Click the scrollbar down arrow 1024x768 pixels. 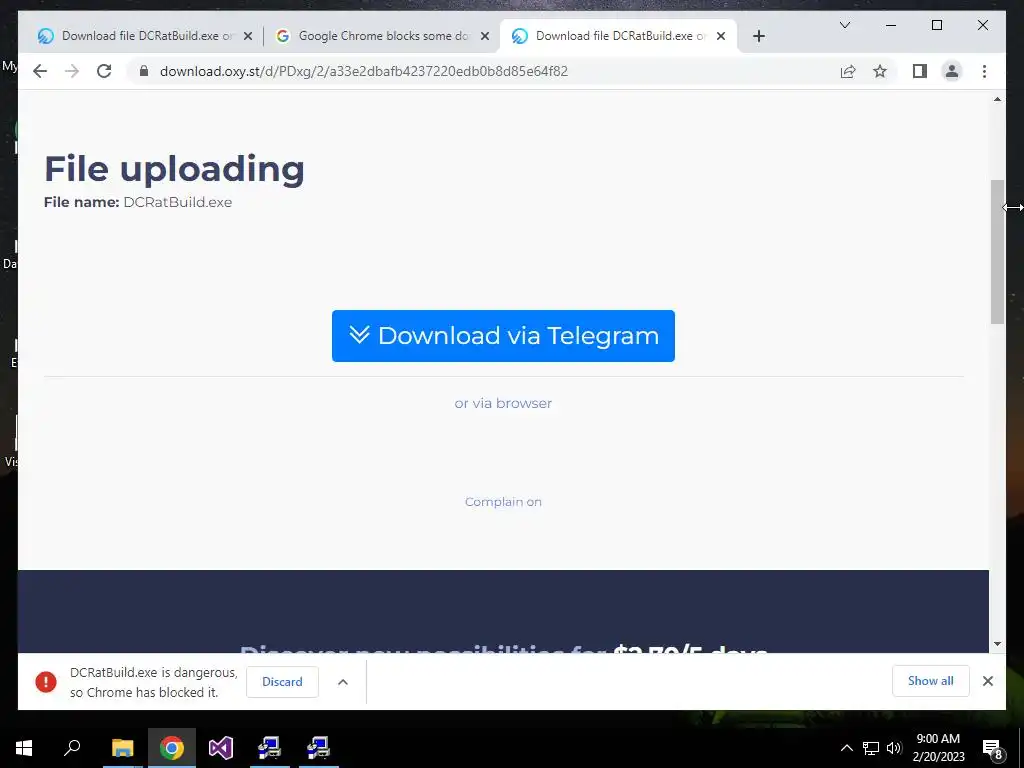[997, 644]
